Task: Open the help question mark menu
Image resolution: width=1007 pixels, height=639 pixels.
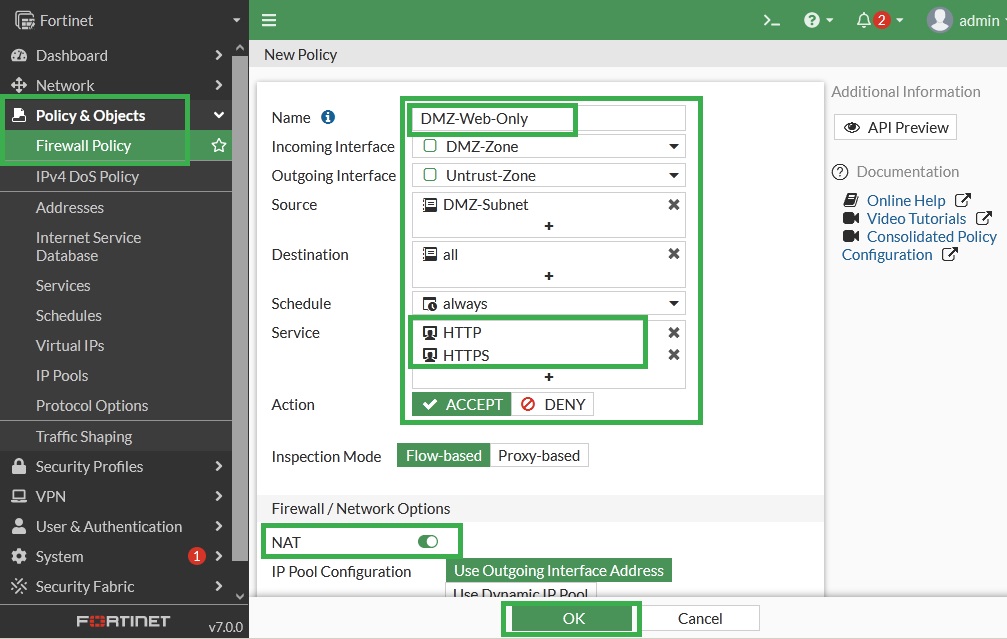Action: 818,21
